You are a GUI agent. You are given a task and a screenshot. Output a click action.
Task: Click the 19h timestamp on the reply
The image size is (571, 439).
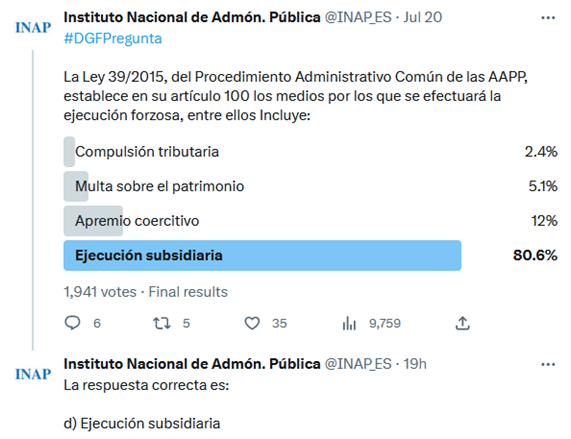coord(415,364)
